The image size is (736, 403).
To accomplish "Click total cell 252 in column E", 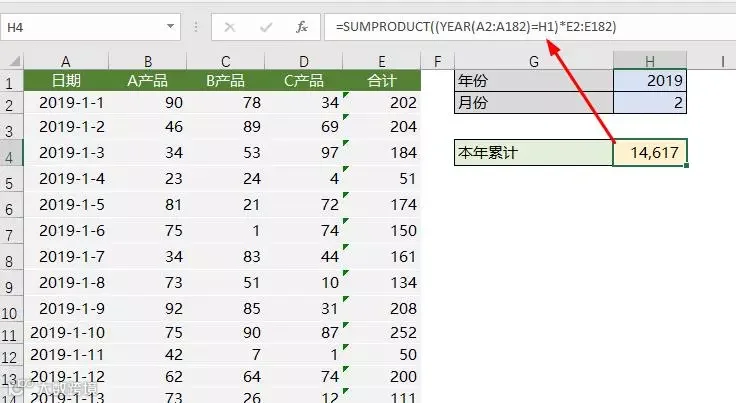I will pos(382,333).
